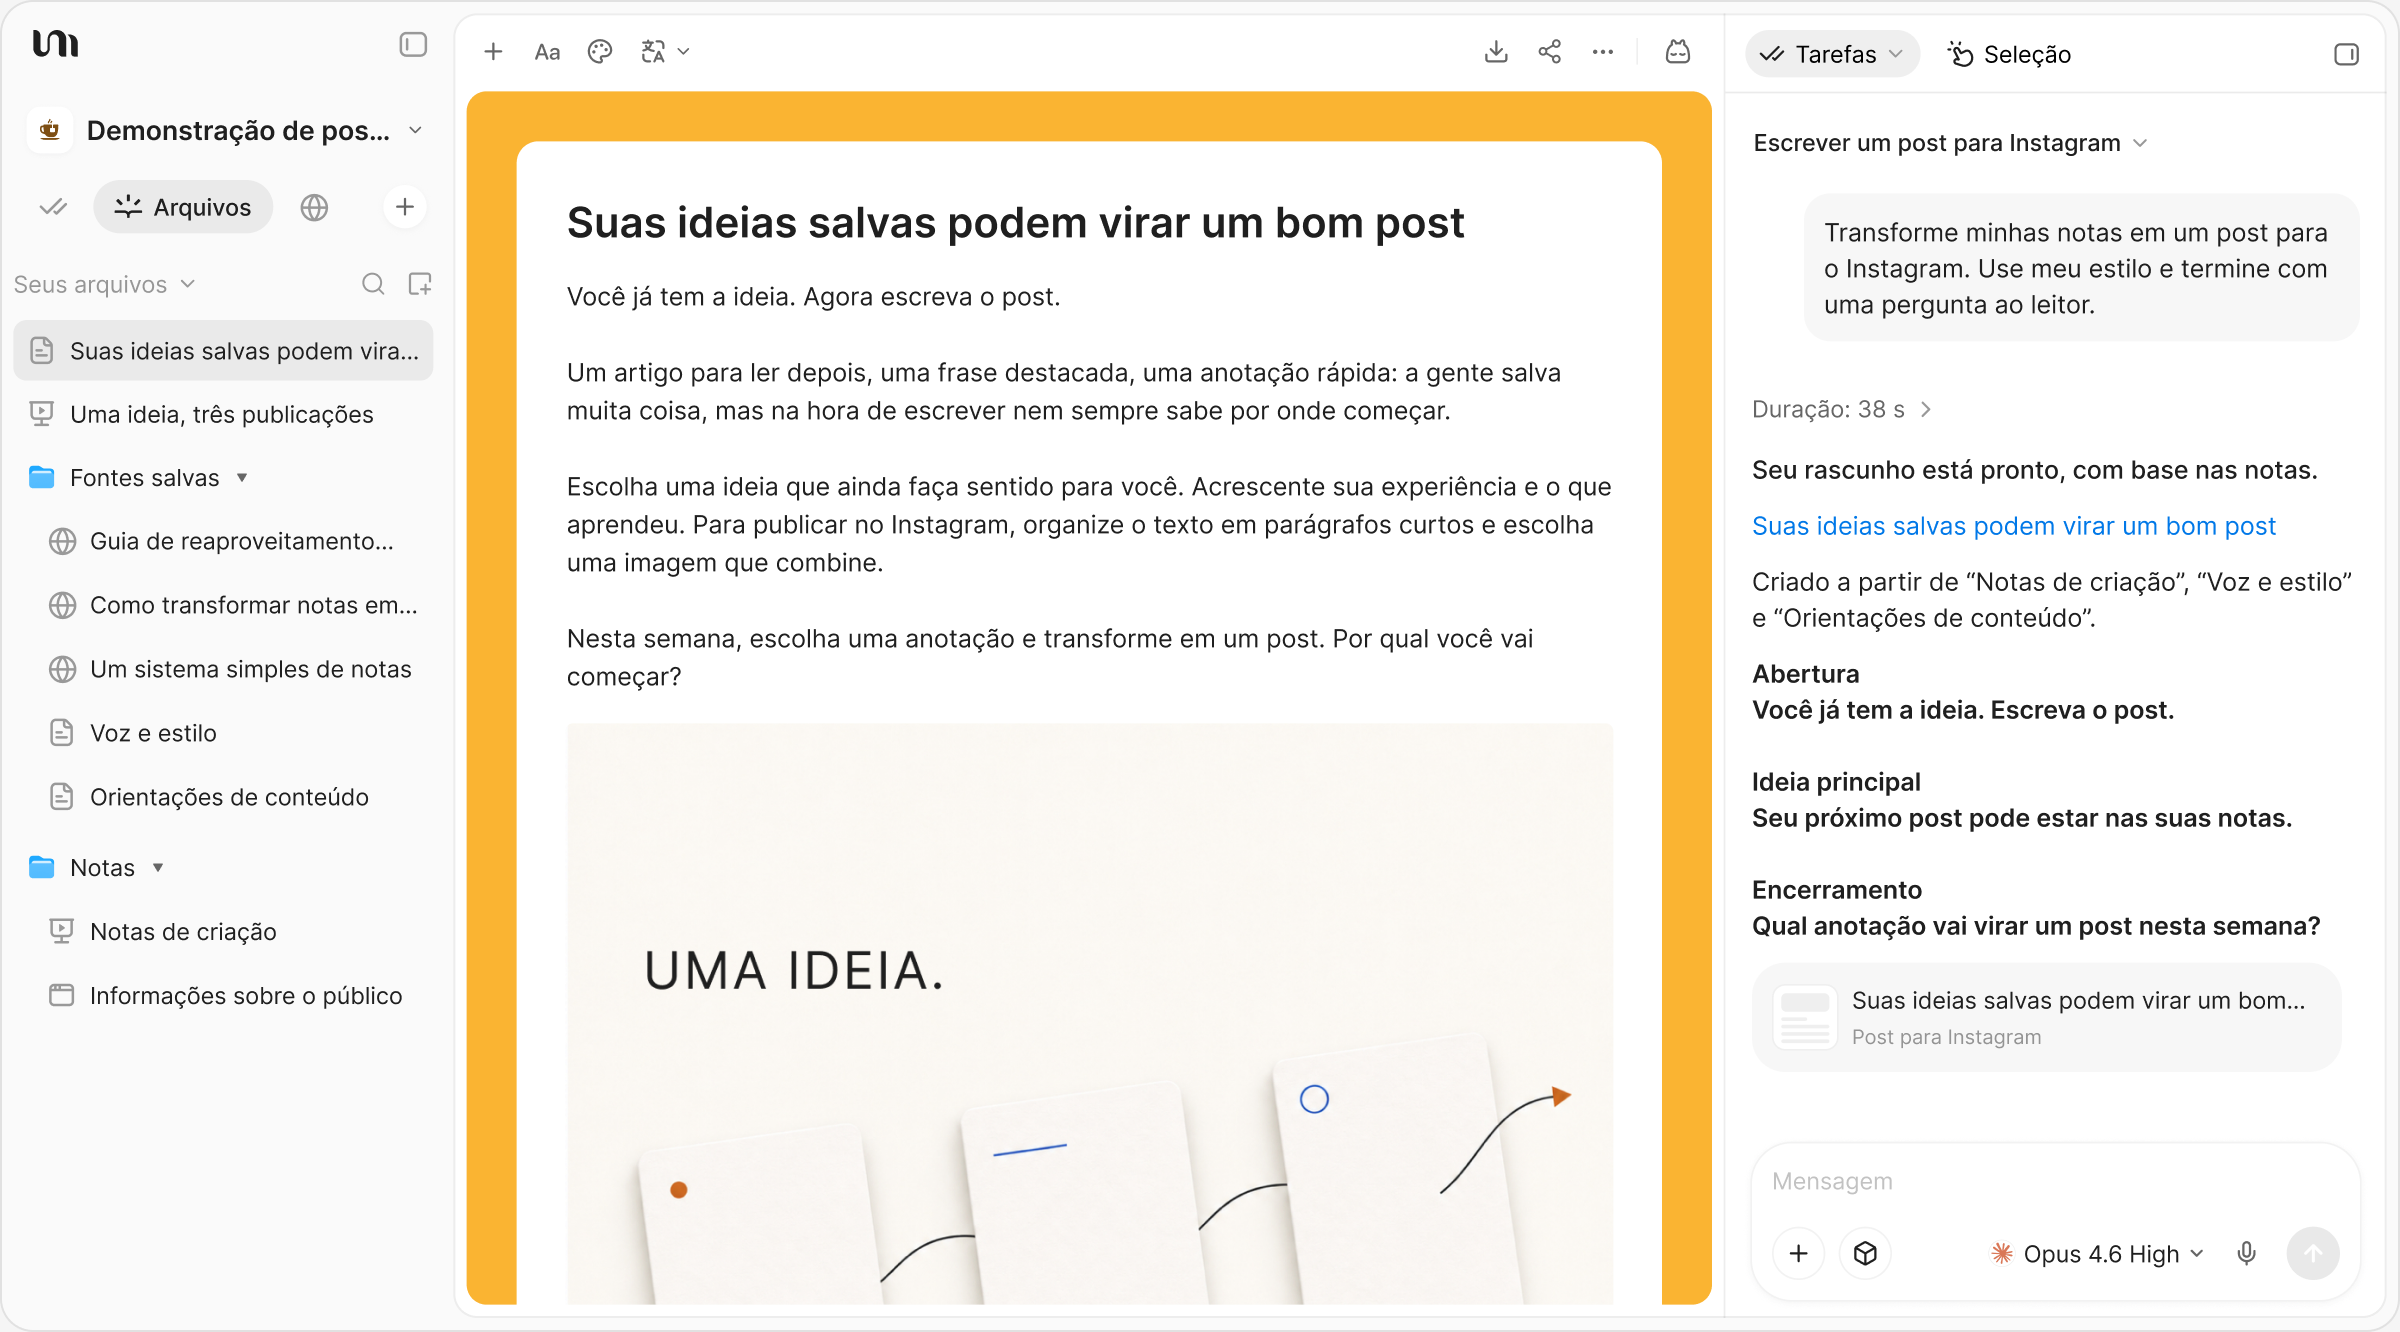Image resolution: width=2400 pixels, height=1332 pixels.
Task: Click the Ideia principal heading in chat
Action: (x=1836, y=783)
